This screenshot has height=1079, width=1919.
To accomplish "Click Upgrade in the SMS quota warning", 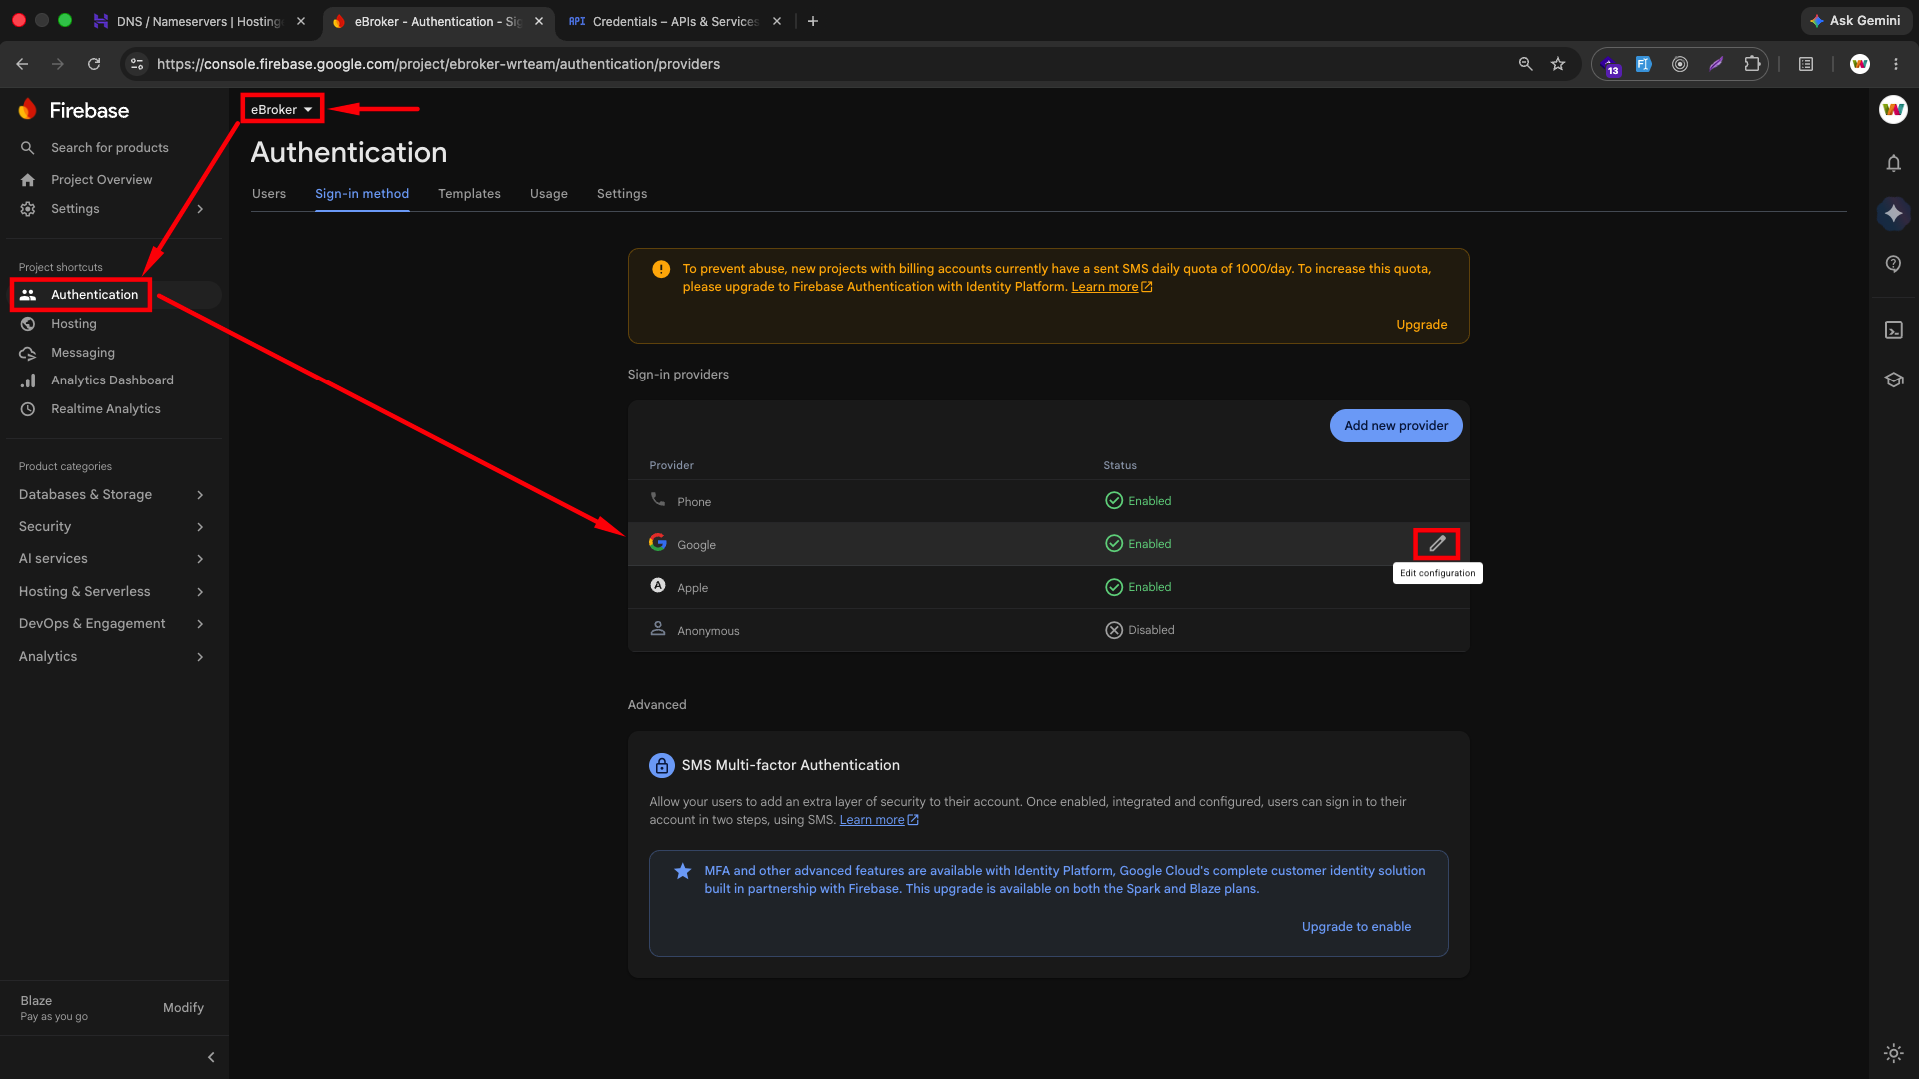I will coord(1422,325).
